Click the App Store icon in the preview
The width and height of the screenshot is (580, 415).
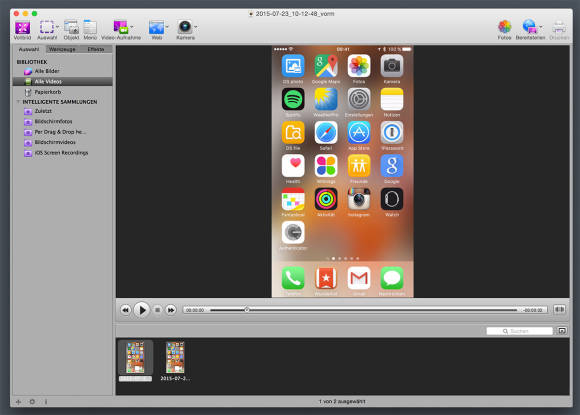click(x=359, y=132)
